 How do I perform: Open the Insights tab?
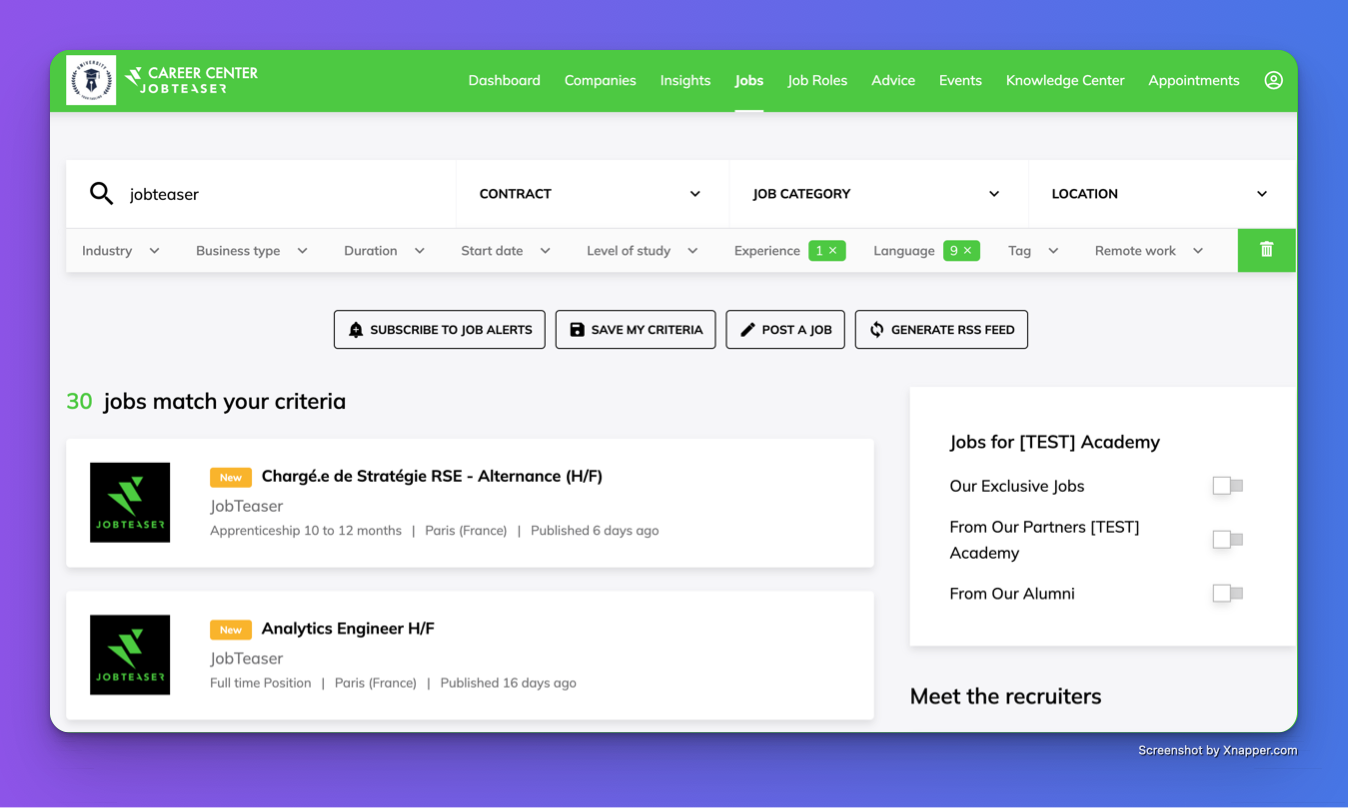coord(685,80)
